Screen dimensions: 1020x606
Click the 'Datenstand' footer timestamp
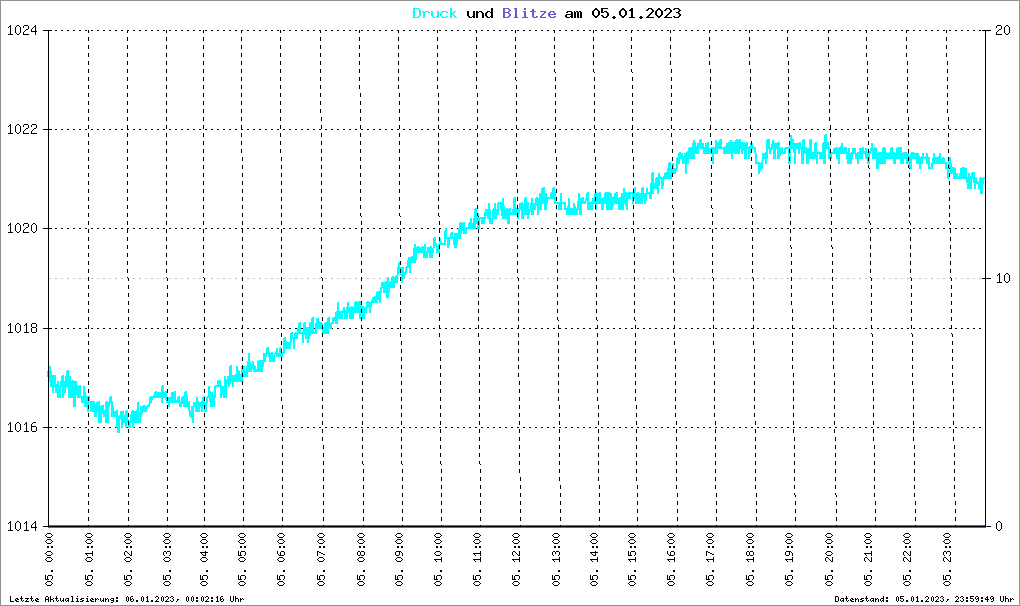pos(924,599)
